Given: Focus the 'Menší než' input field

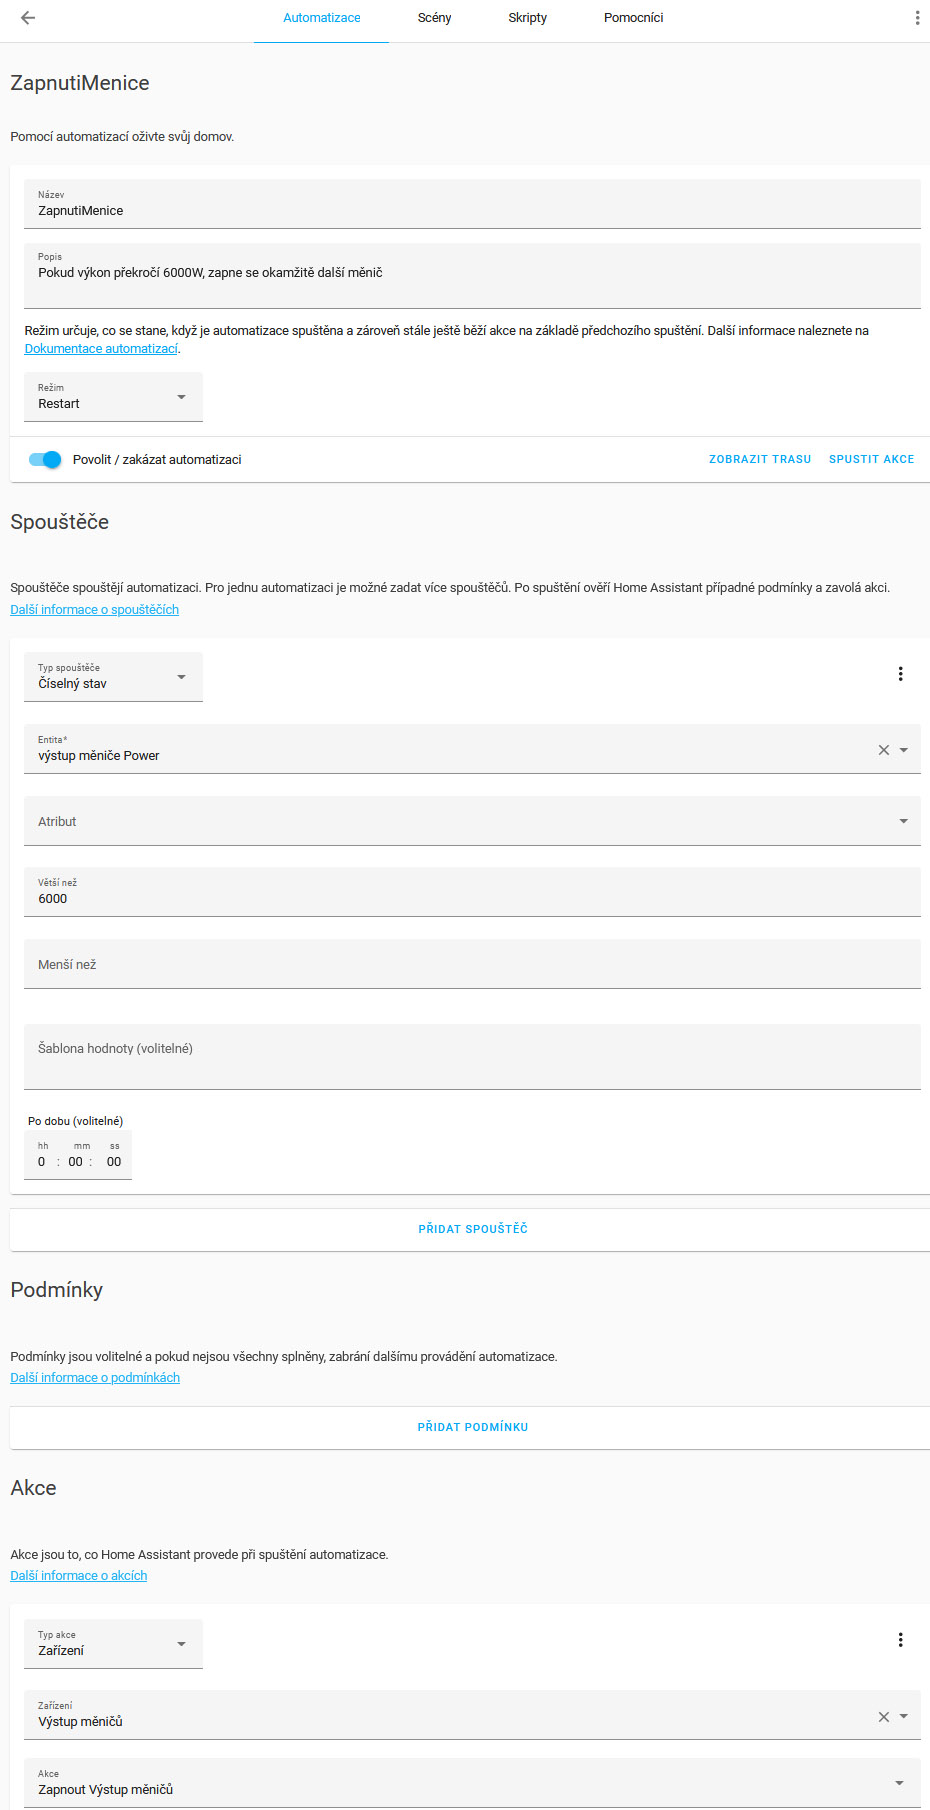Looking at the screenshot, I should 472,965.
